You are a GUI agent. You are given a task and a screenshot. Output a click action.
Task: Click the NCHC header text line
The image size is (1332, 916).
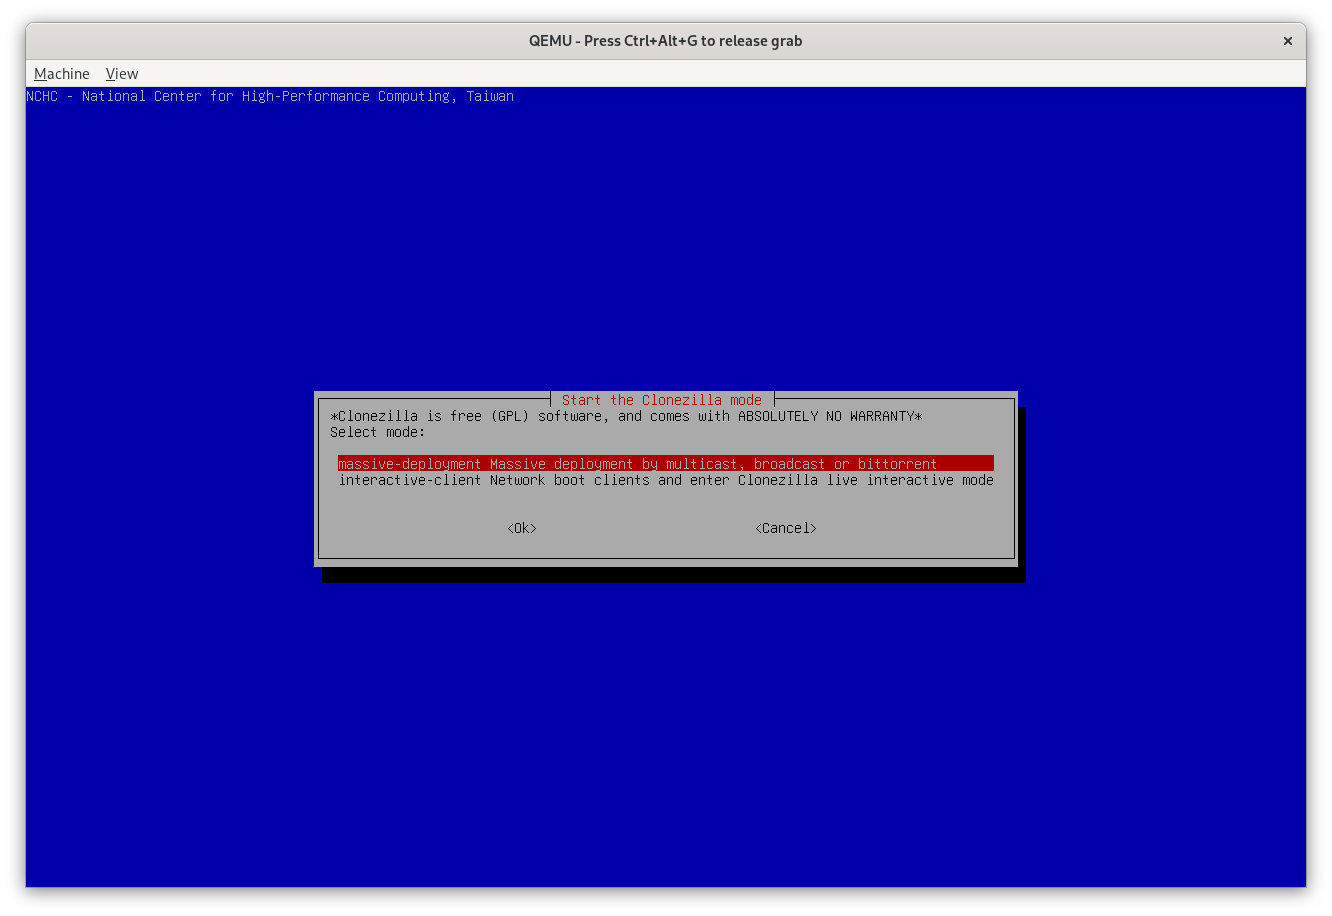270,96
